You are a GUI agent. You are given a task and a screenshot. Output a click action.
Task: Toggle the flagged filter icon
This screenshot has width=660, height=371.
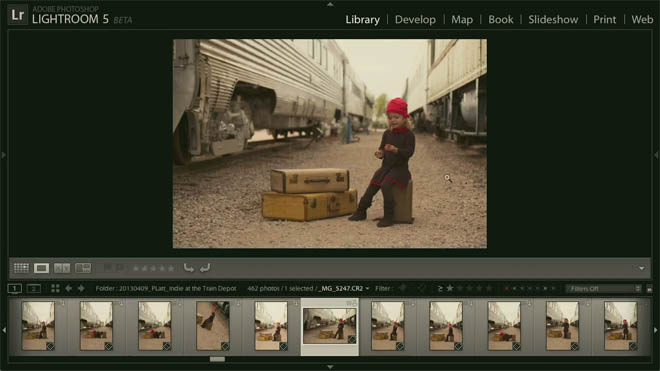click(403, 288)
